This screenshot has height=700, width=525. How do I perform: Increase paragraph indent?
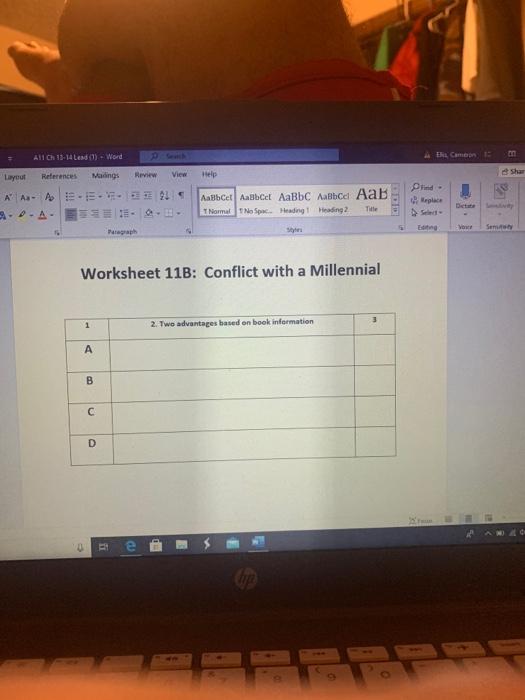point(148,196)
